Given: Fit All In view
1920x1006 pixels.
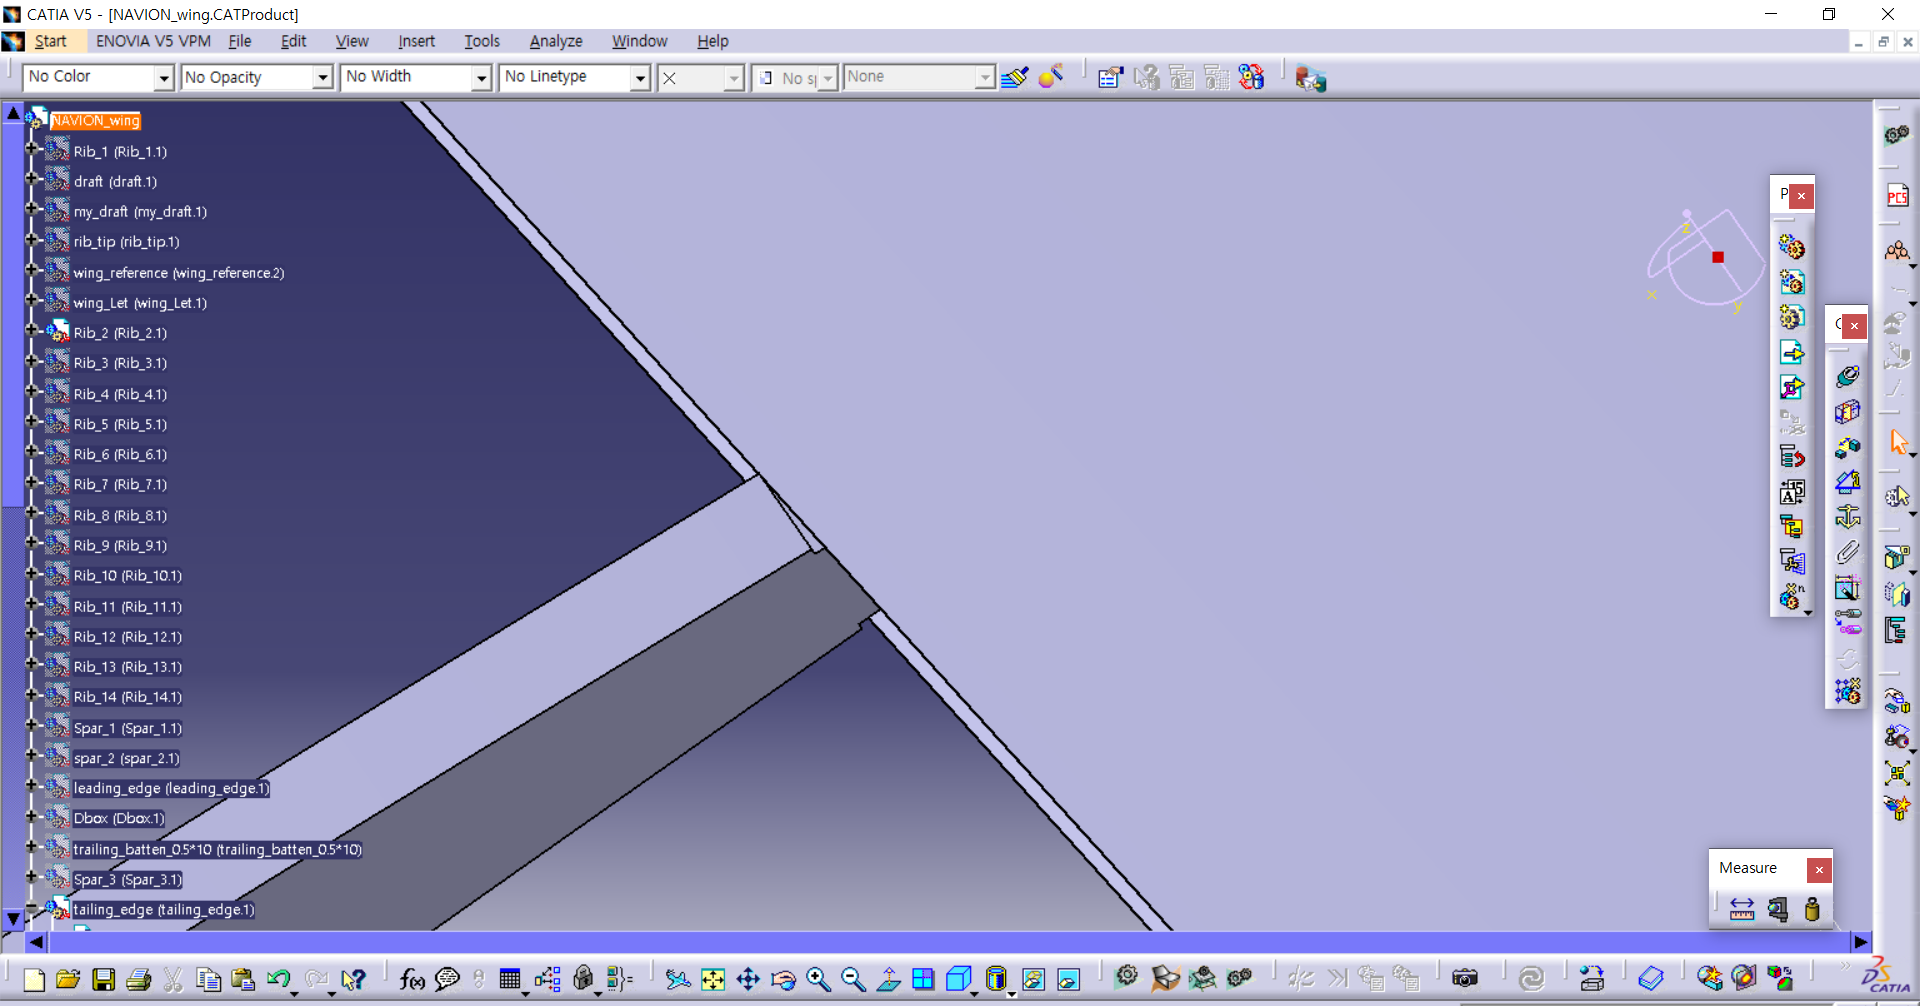Looking at the screenshot, I should (713, 979).
